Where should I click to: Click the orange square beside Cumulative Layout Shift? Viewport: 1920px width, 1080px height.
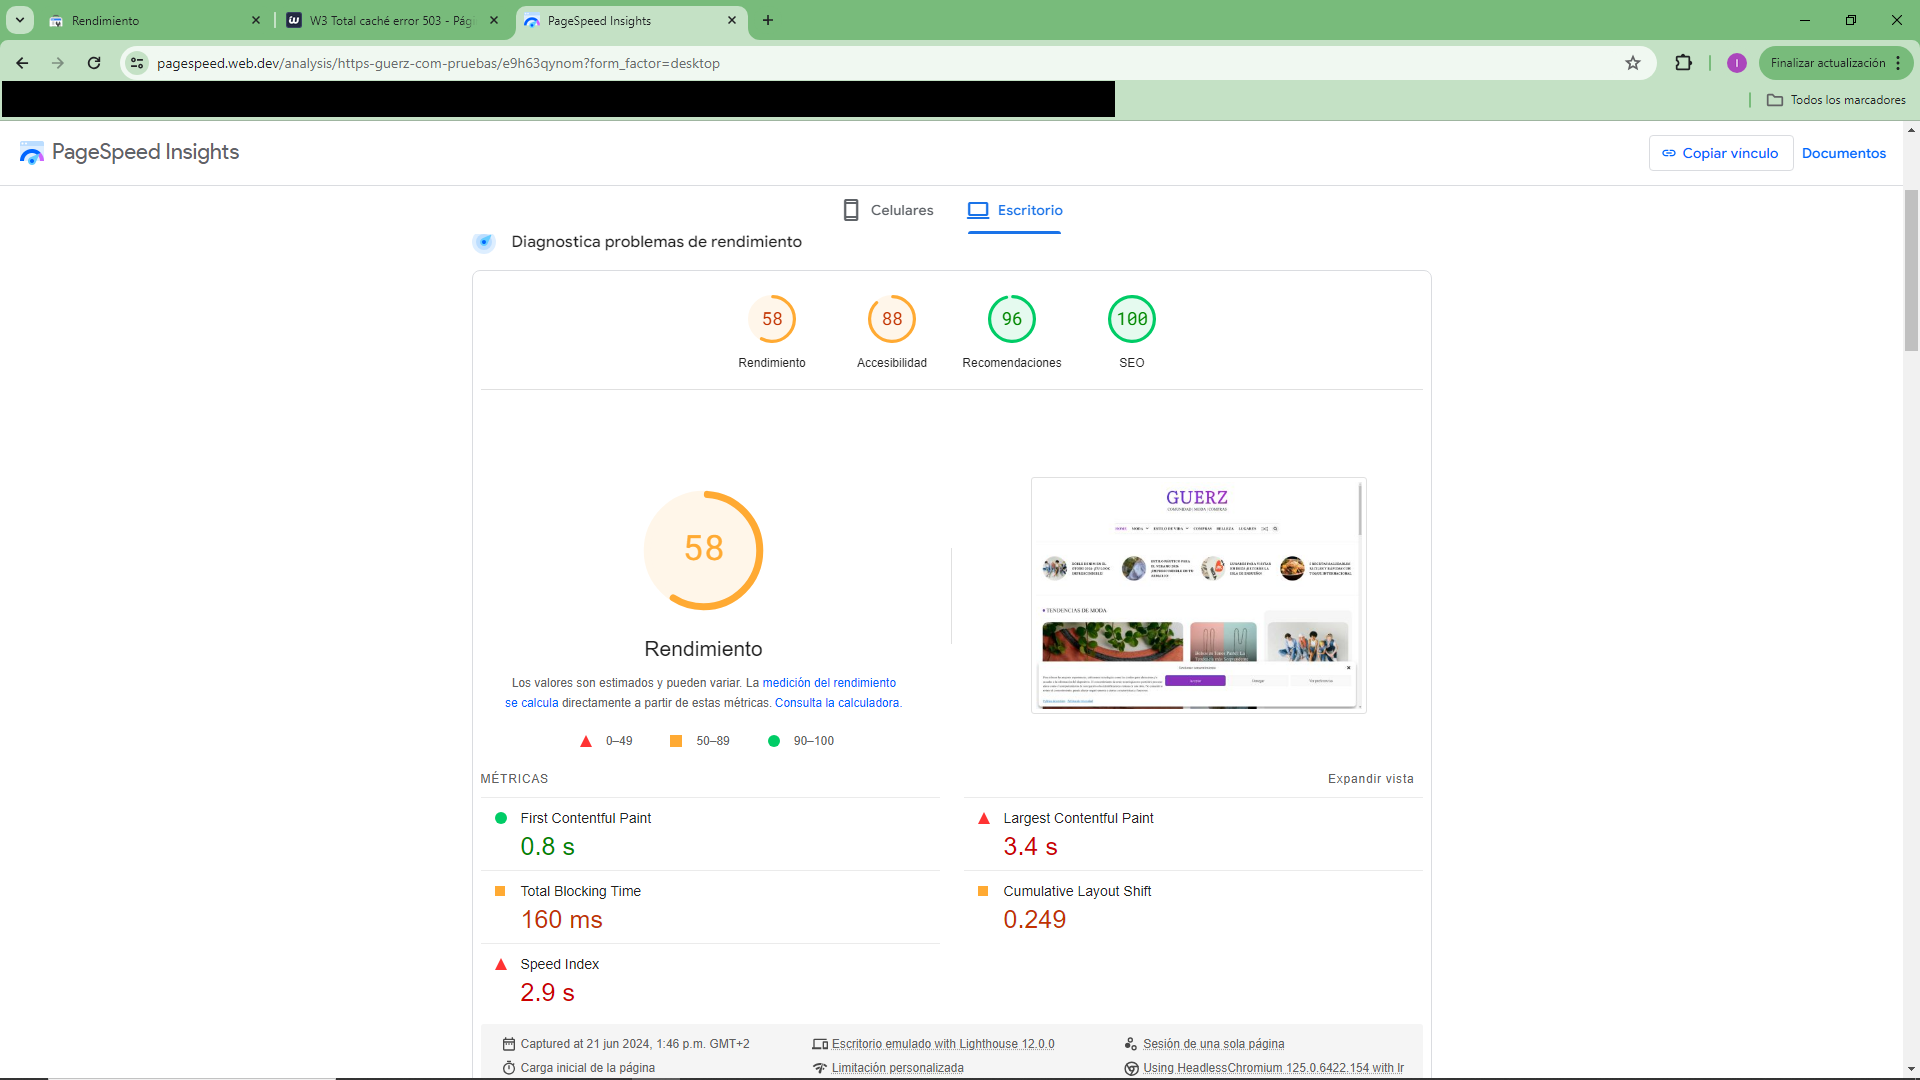[x=983, y=891]
